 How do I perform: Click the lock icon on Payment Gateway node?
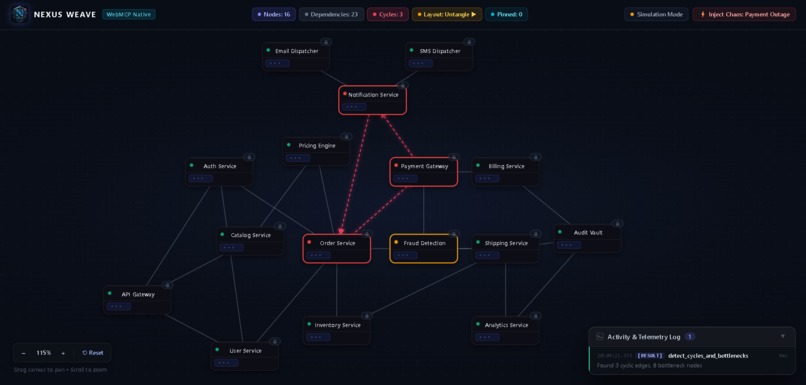[453, 157]
